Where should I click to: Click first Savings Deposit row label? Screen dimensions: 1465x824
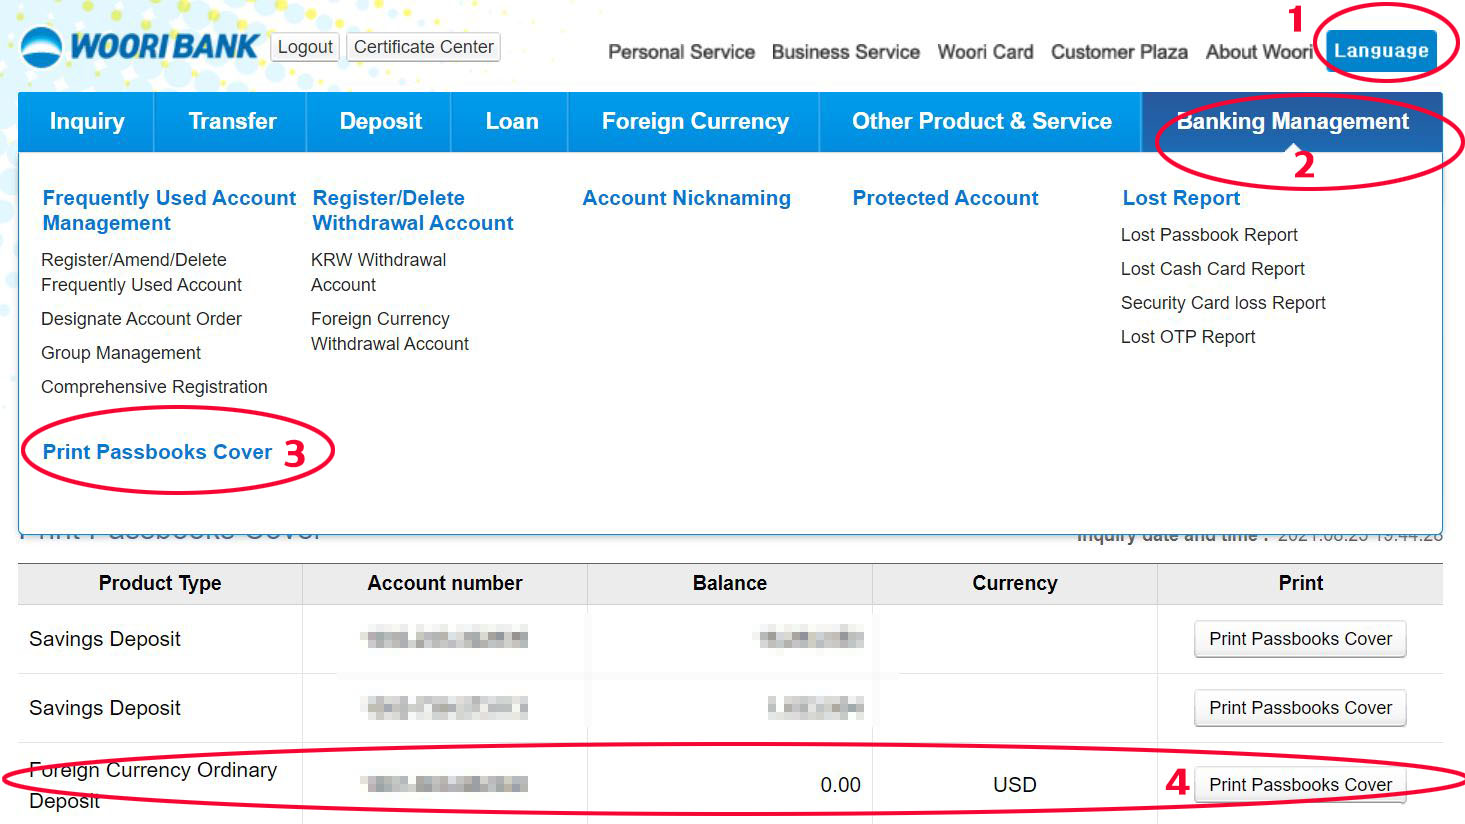(x=105, y=639)
